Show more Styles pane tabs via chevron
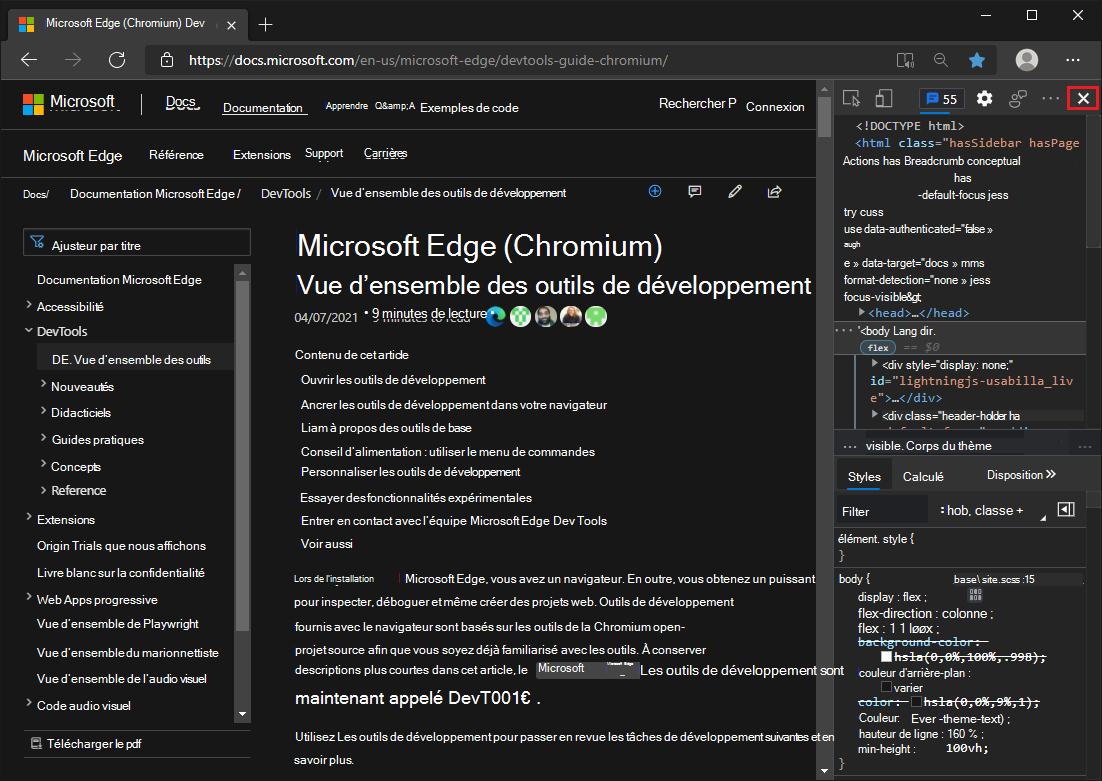This screenshot has height=781, width=1102. click(x=1051, y=475)
